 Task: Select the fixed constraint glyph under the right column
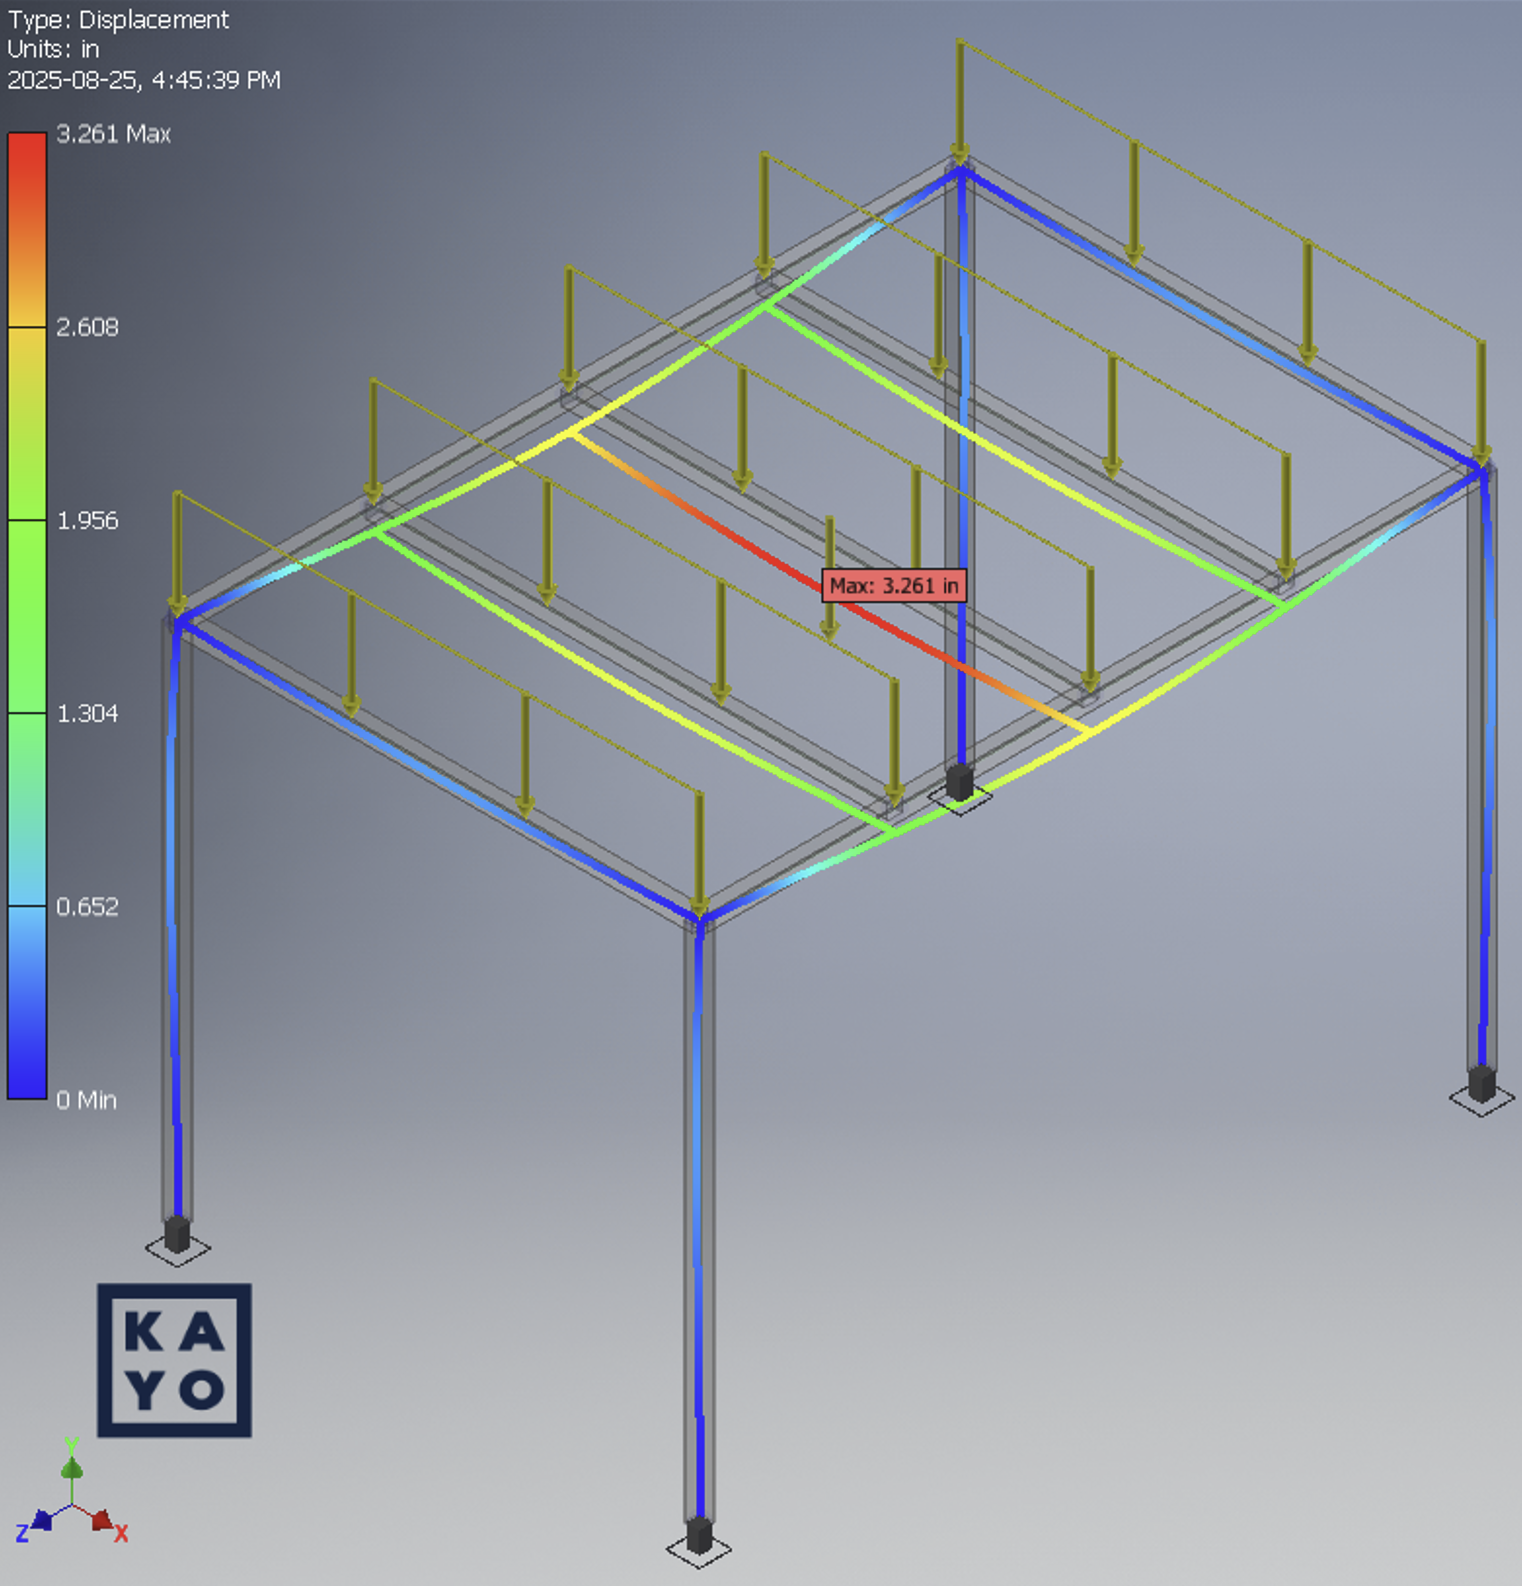coord(1481,1090)
